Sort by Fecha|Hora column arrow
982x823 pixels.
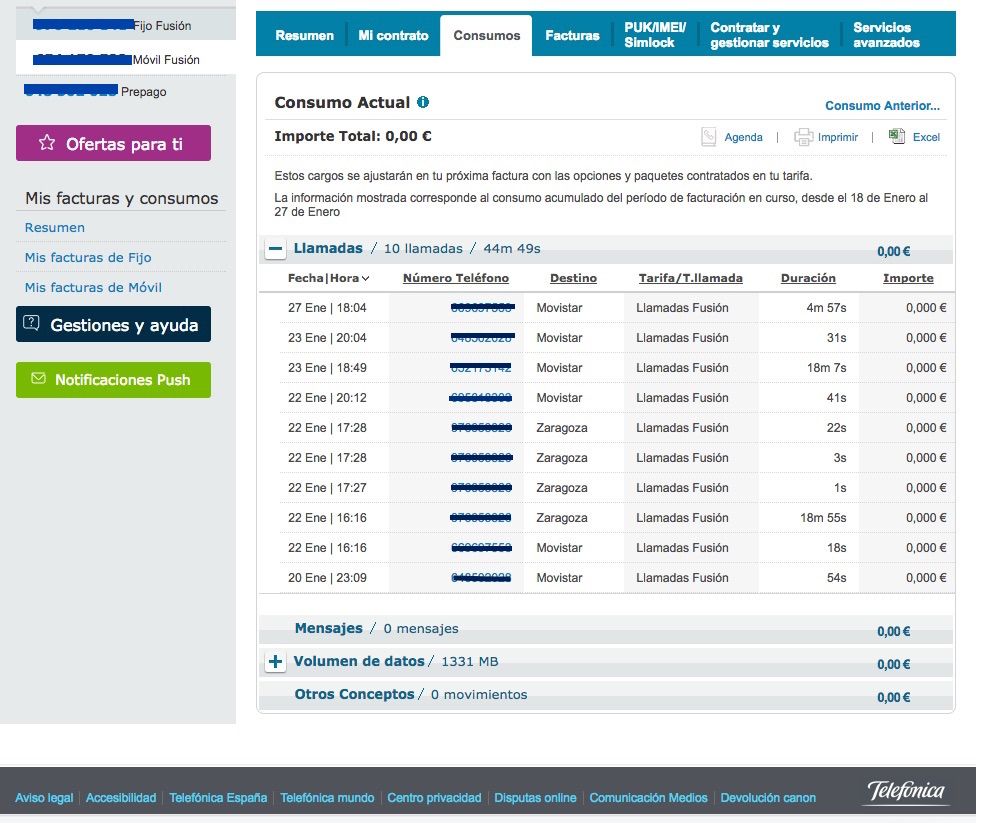[366, 279]
